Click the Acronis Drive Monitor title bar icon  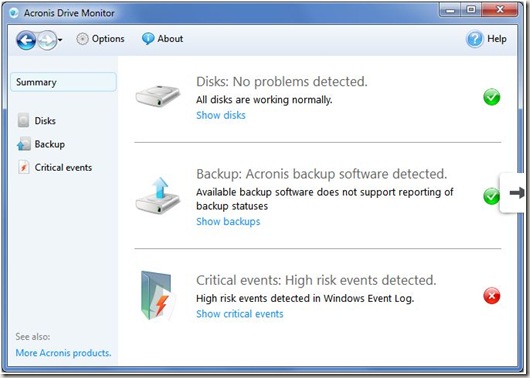[14, 13]
